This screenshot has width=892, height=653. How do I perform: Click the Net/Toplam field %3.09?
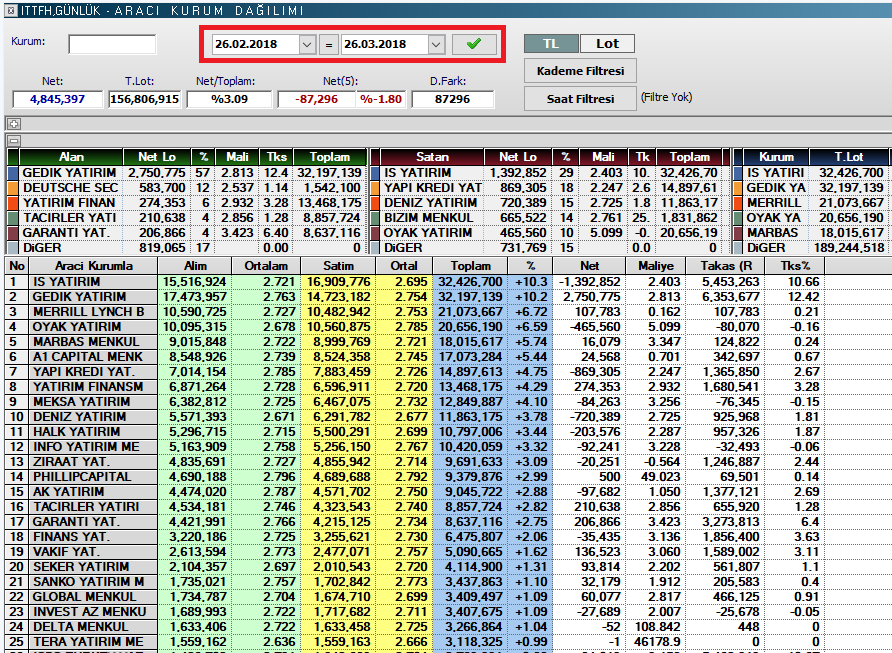point(229,99)
